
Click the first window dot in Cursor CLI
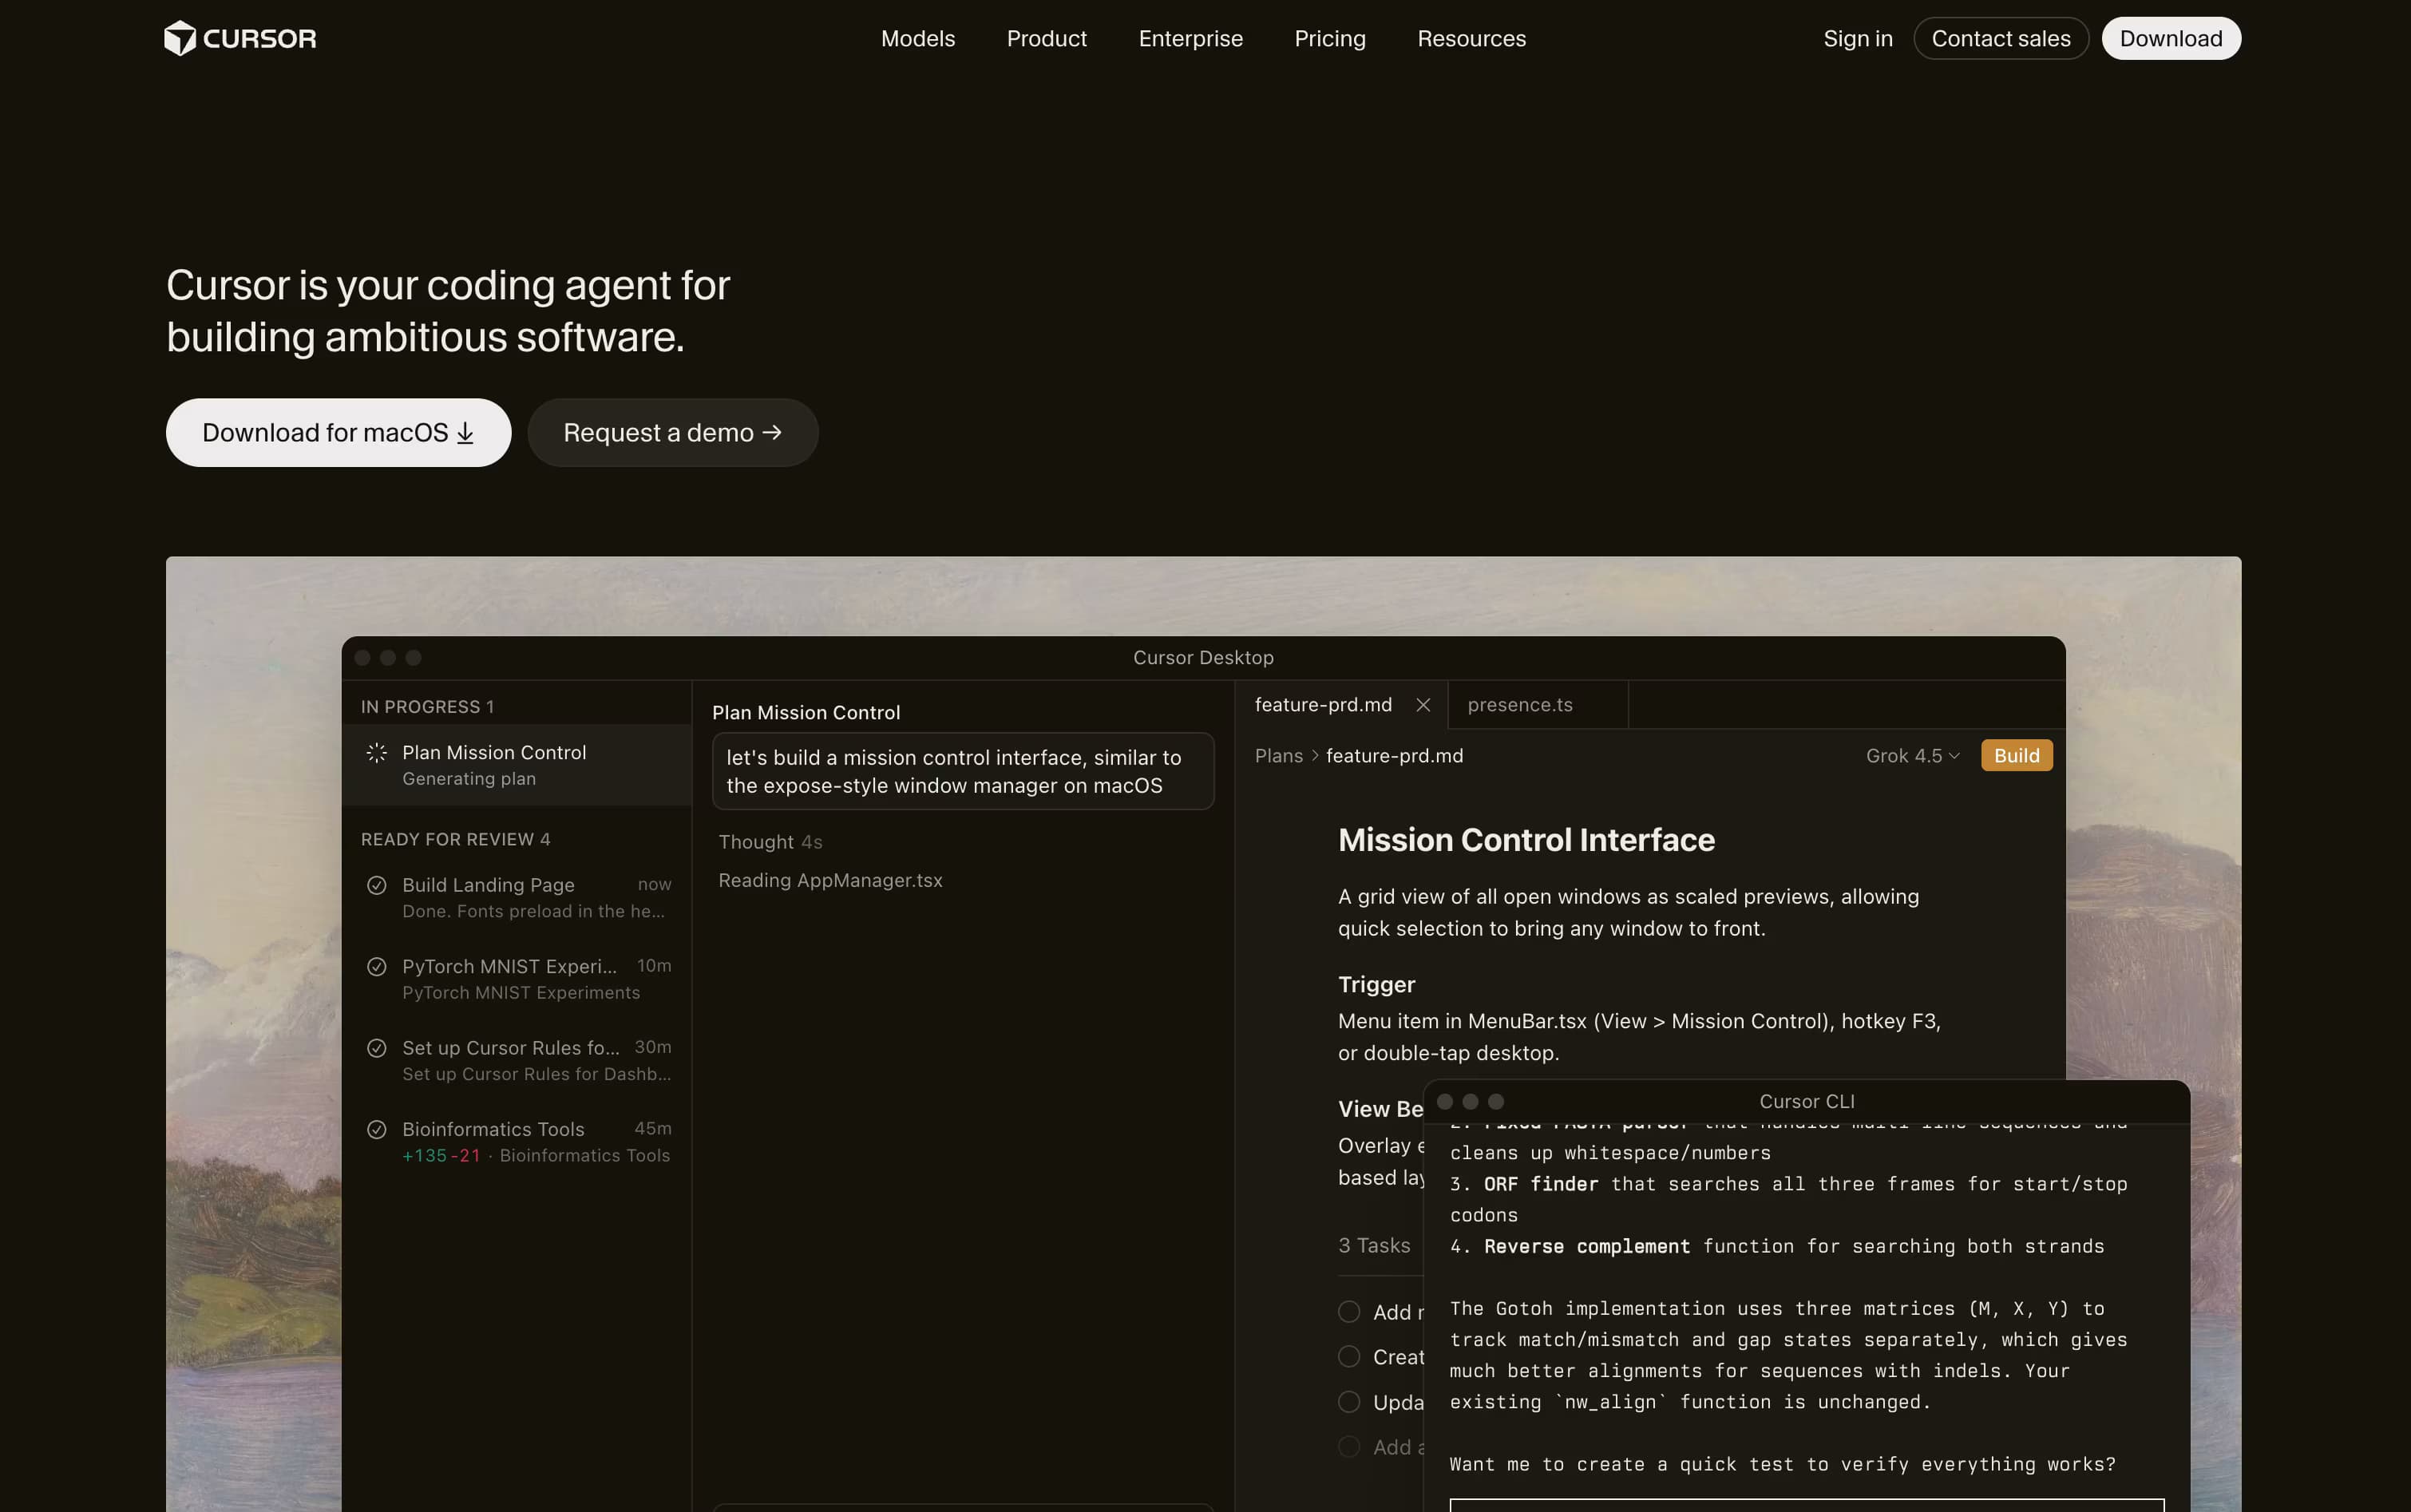[1444, 1101]
